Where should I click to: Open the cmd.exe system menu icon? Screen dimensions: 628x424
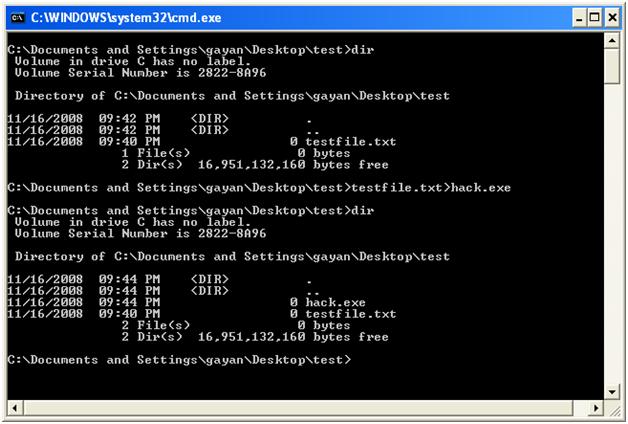(15, 17)
